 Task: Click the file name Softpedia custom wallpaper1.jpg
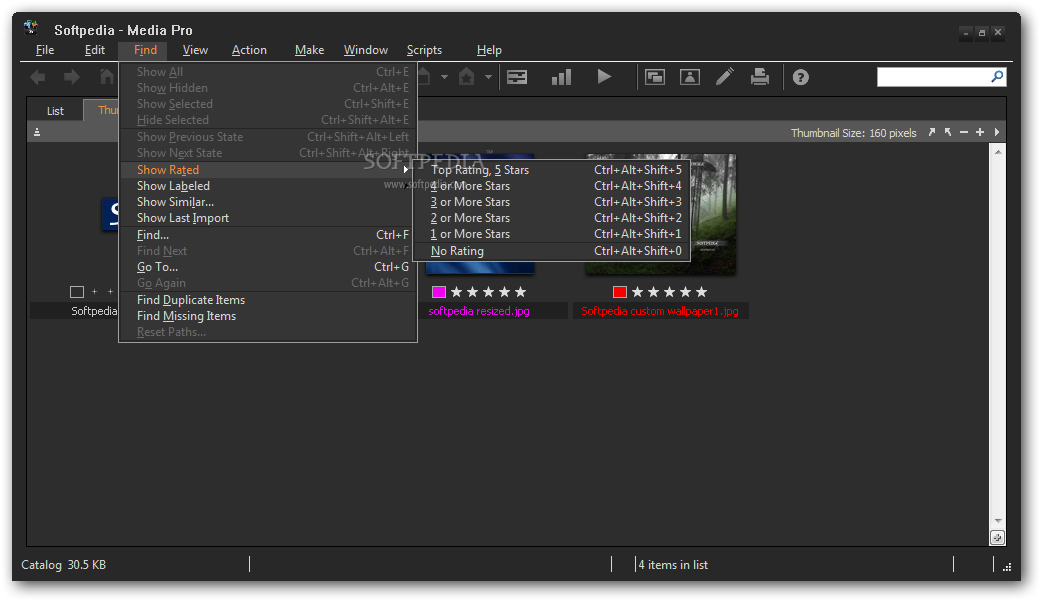(x=660, y=311)
